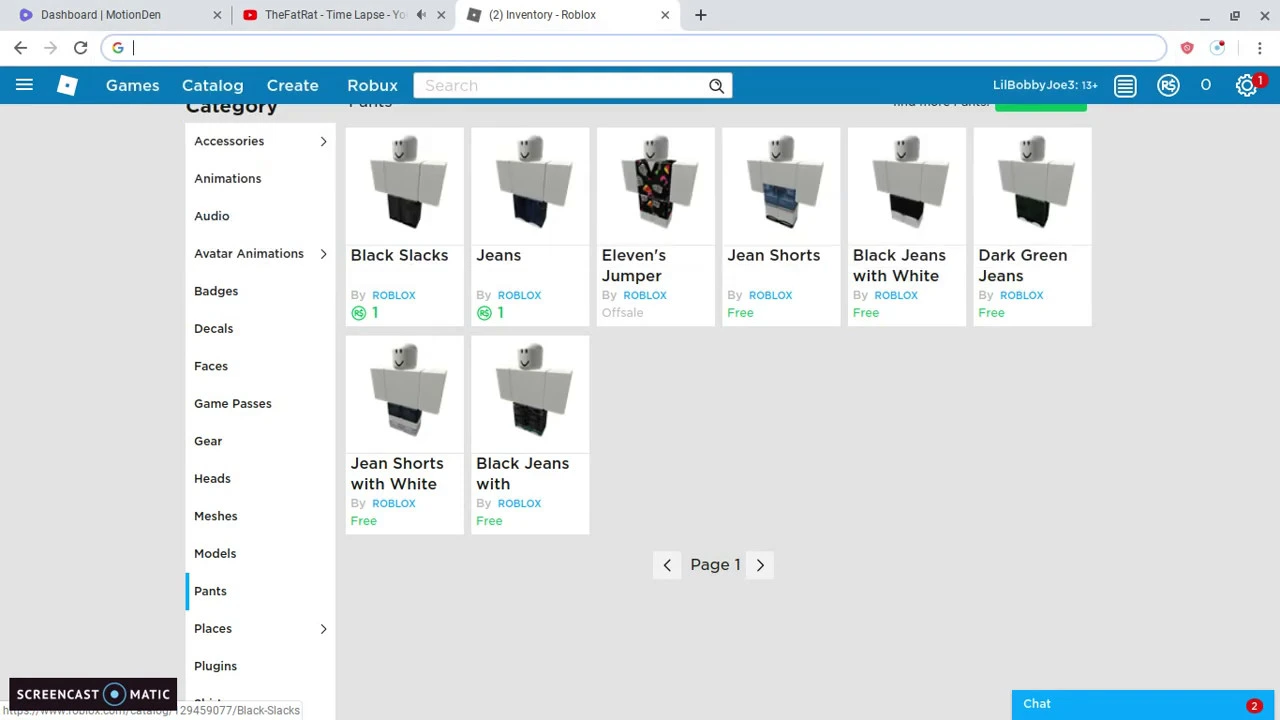
Task: Open the settings gear icon
Action: [1246, 86]
